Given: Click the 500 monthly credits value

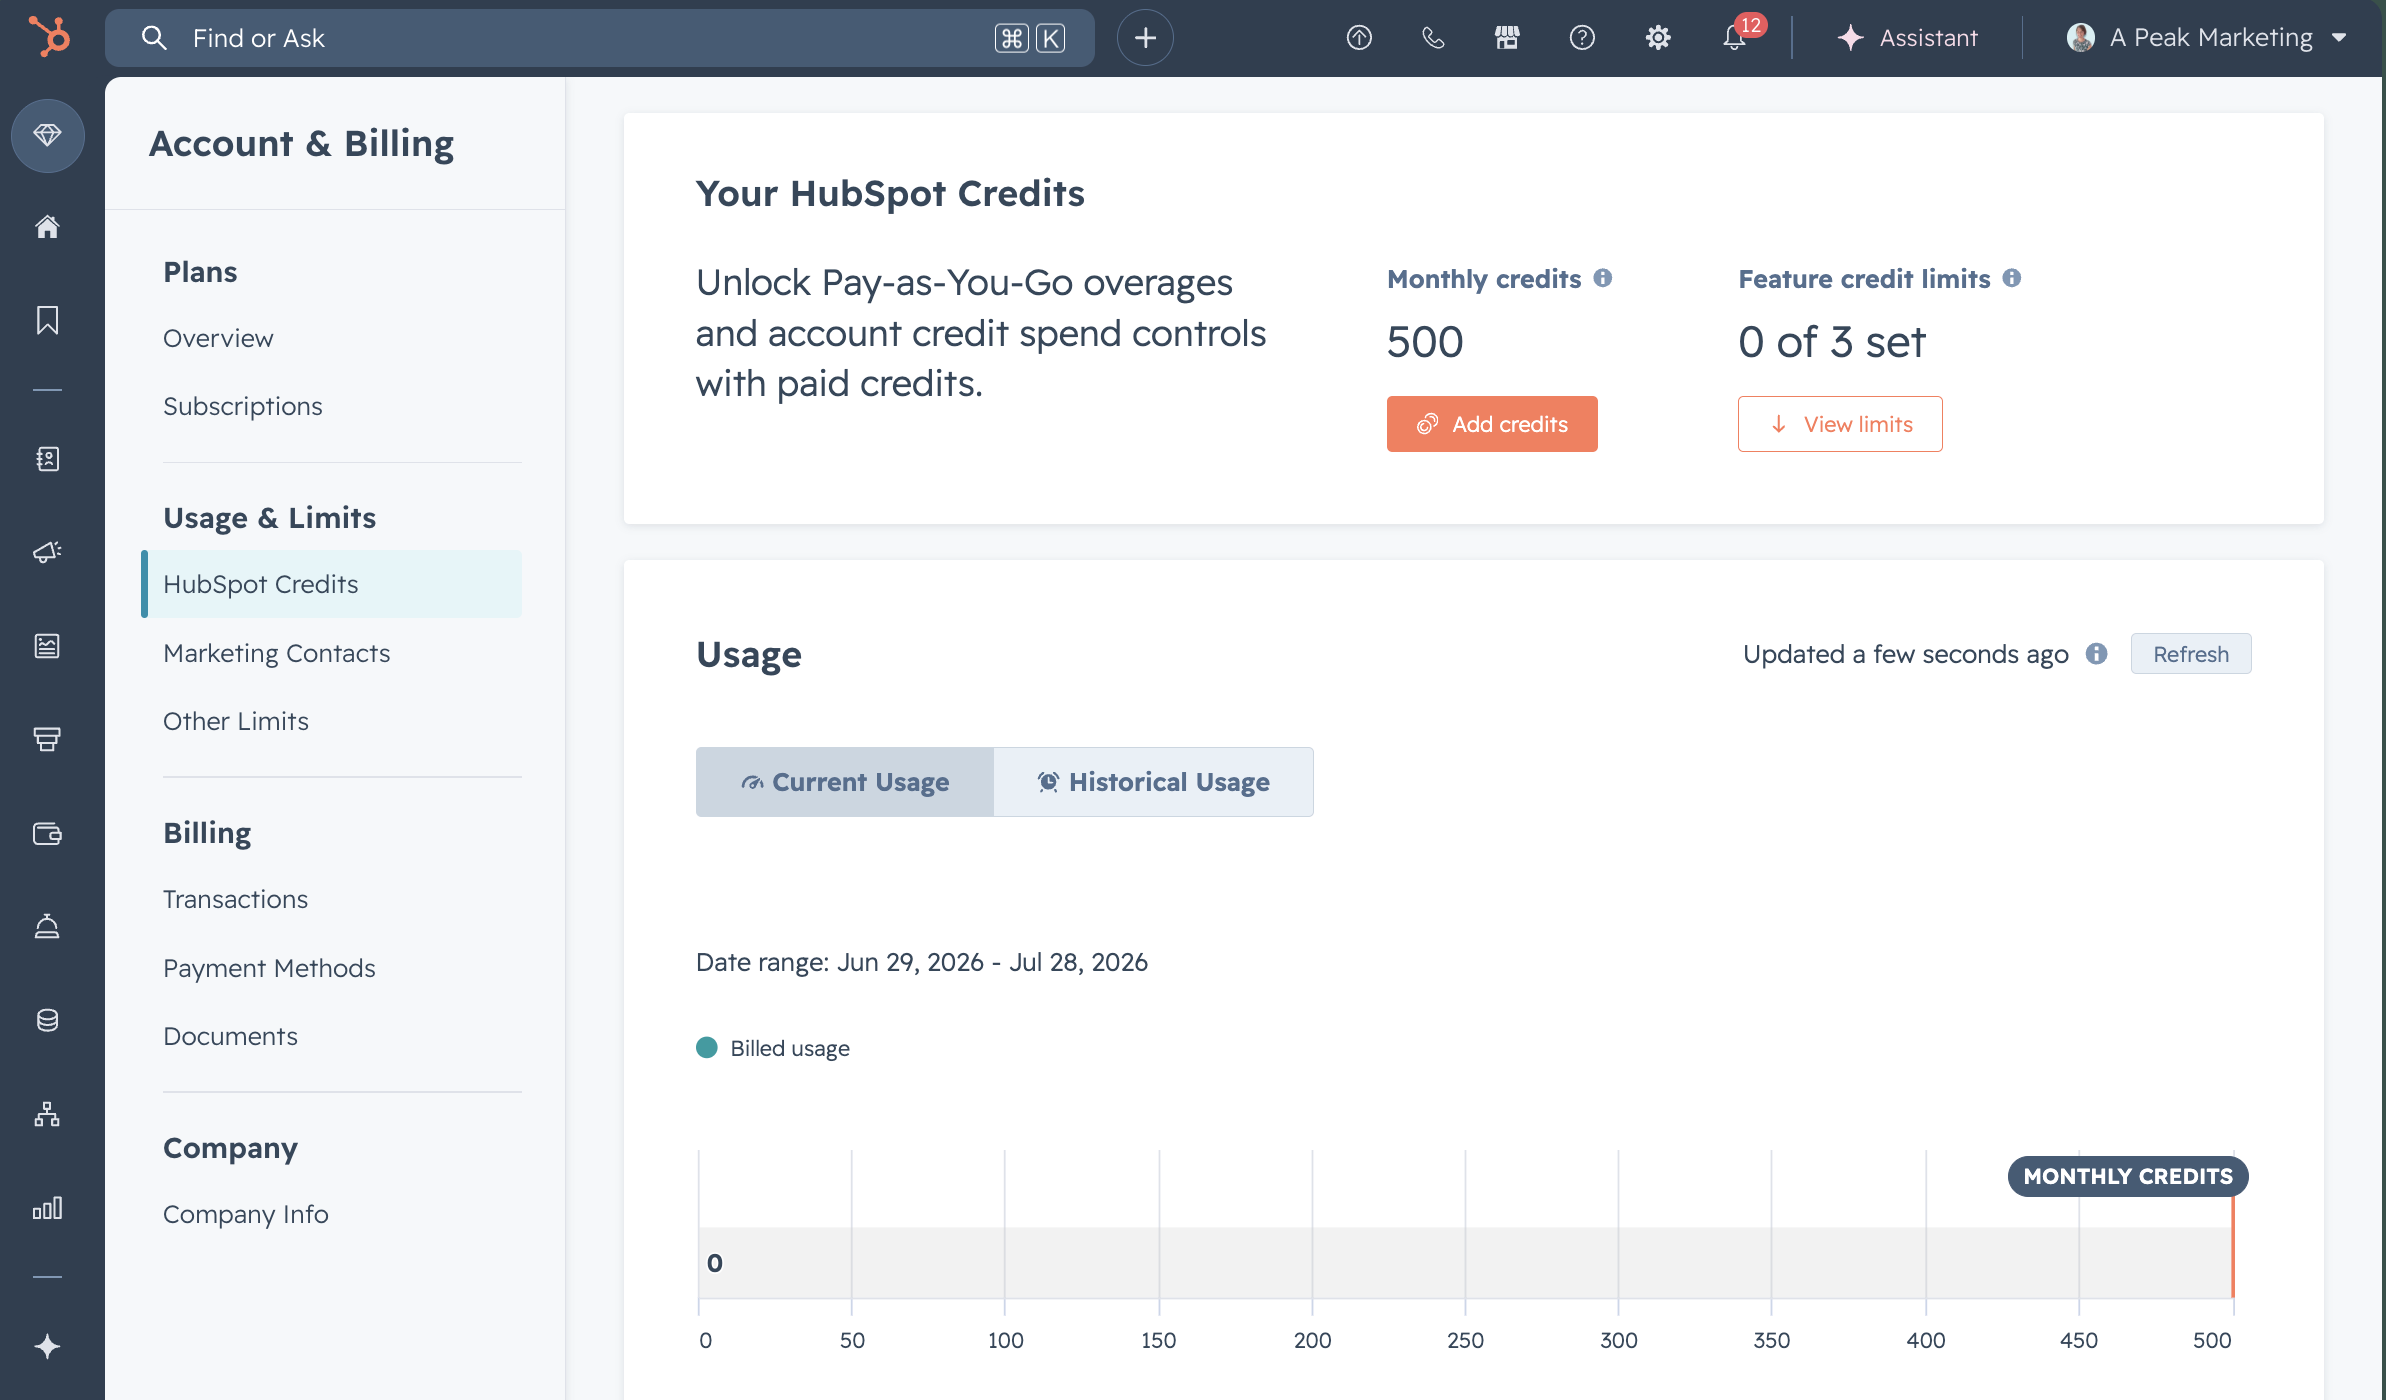Looking at the screenshot, I should (x=1425, y=342).
